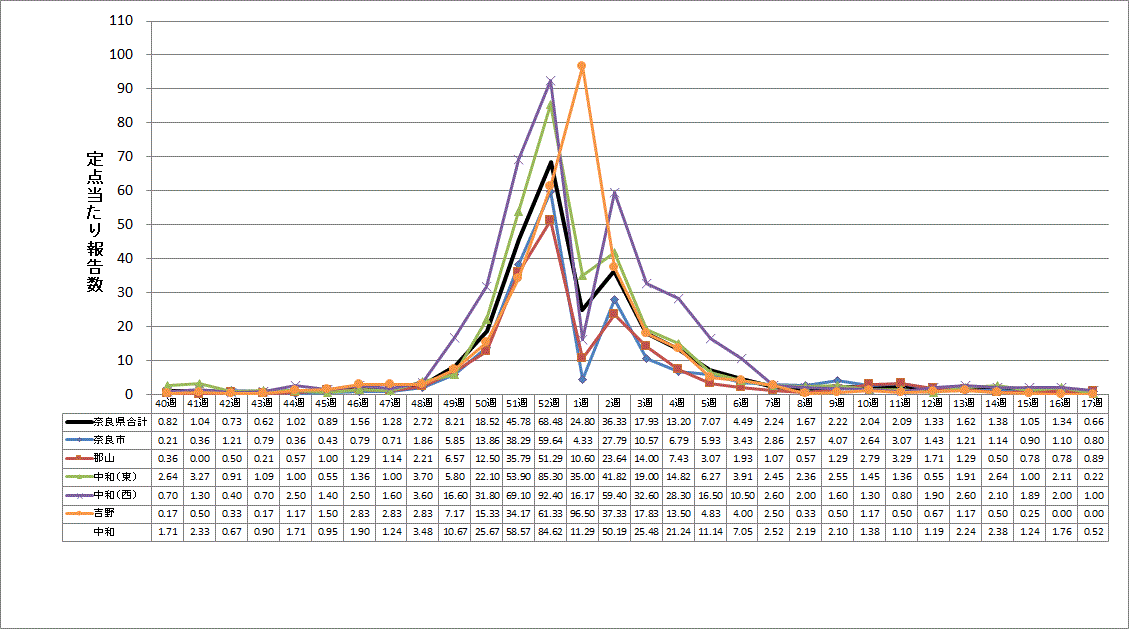Click the 吉野 orange legend marker
Viewport: 1129px width, 629px height.
(78, 514)
